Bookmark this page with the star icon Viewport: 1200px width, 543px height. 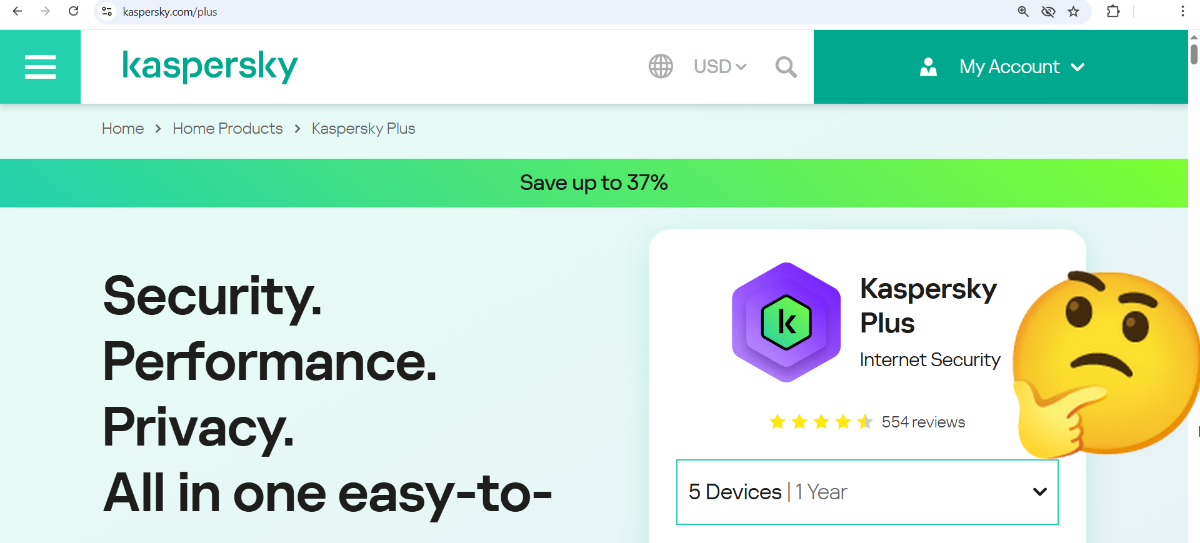[1073, 12]
